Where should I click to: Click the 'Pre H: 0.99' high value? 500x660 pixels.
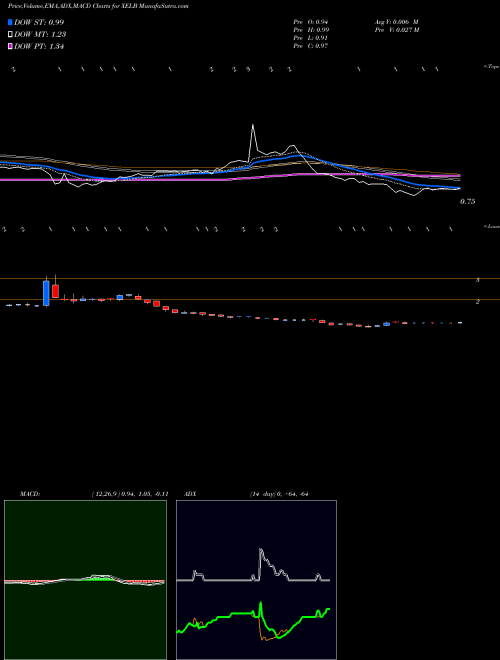tap(311, 30)
